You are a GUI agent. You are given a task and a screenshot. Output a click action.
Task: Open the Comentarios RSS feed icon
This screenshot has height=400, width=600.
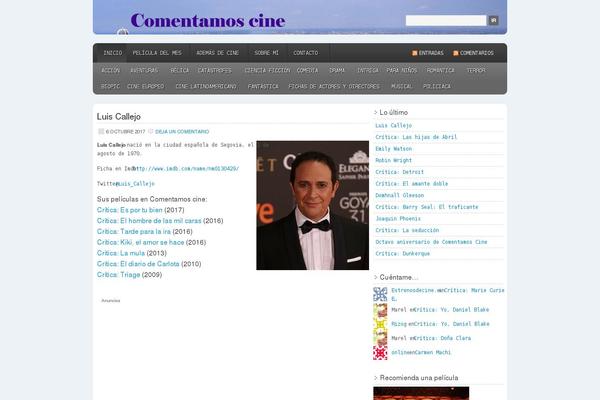(x=455, y=53)
